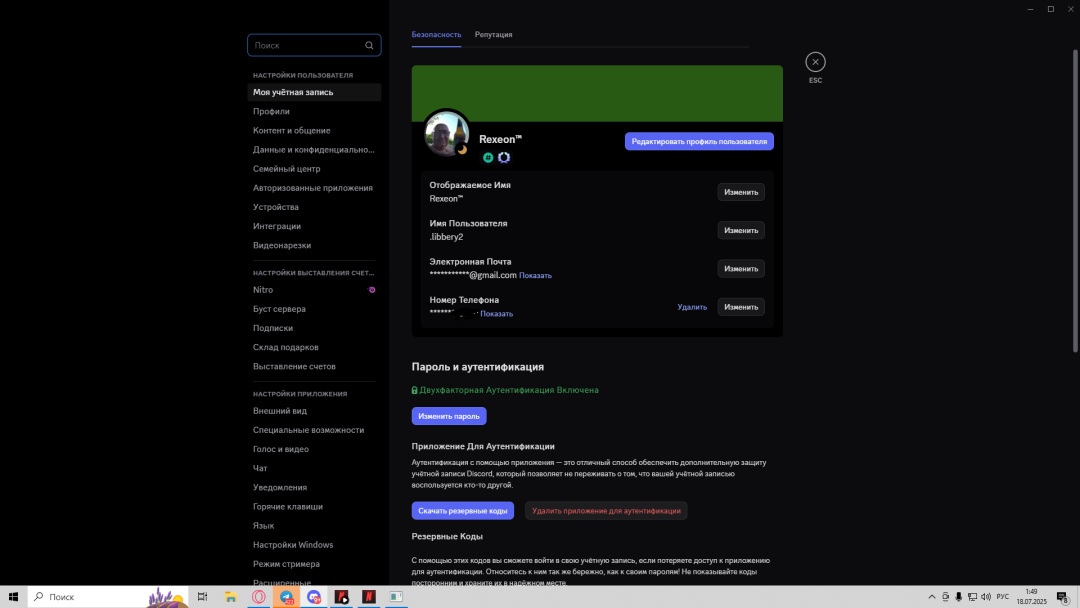1080x608 pixels.
Task: Click Изменить next to Номер Телефона
Action: coord(741,307)
